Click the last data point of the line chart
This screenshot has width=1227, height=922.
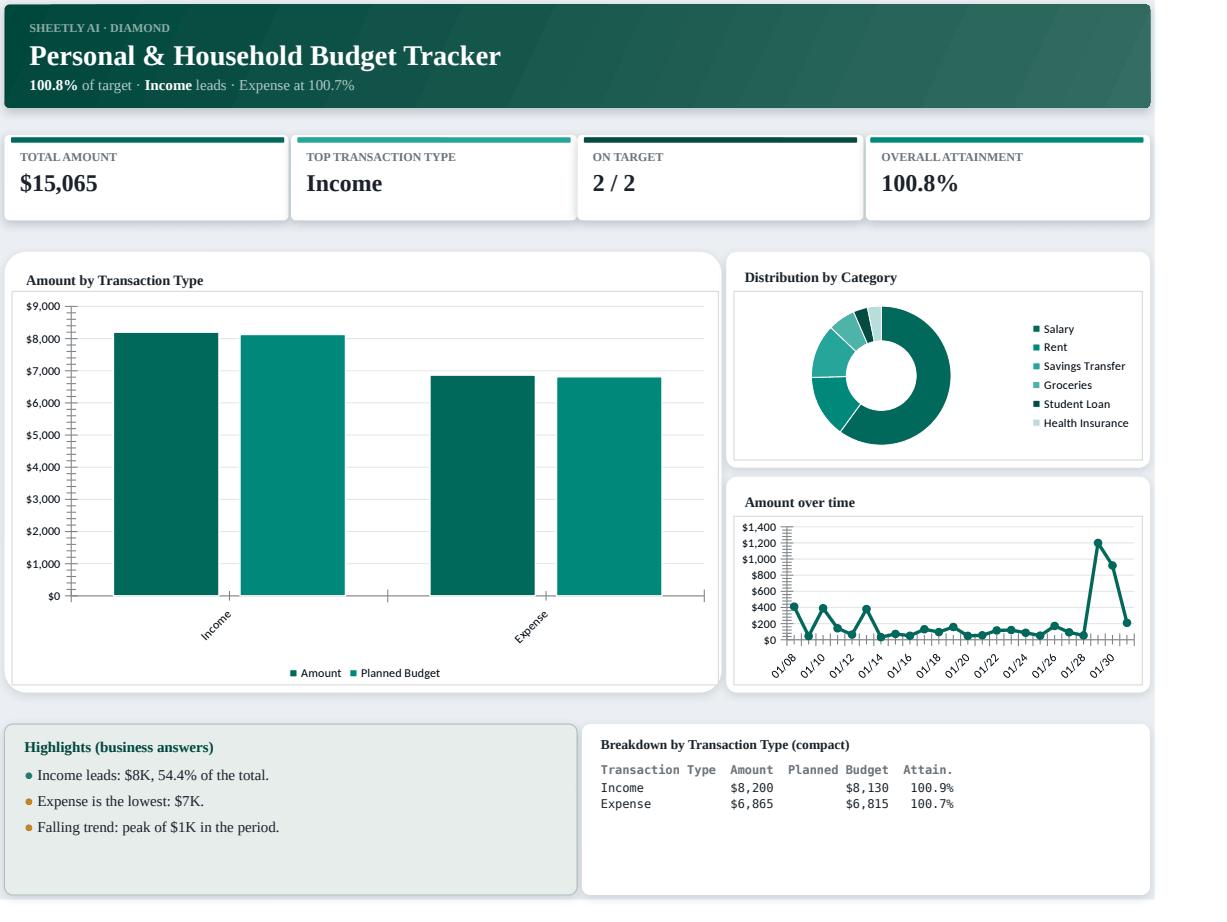pyautogui.click(x=1127, y=623)
